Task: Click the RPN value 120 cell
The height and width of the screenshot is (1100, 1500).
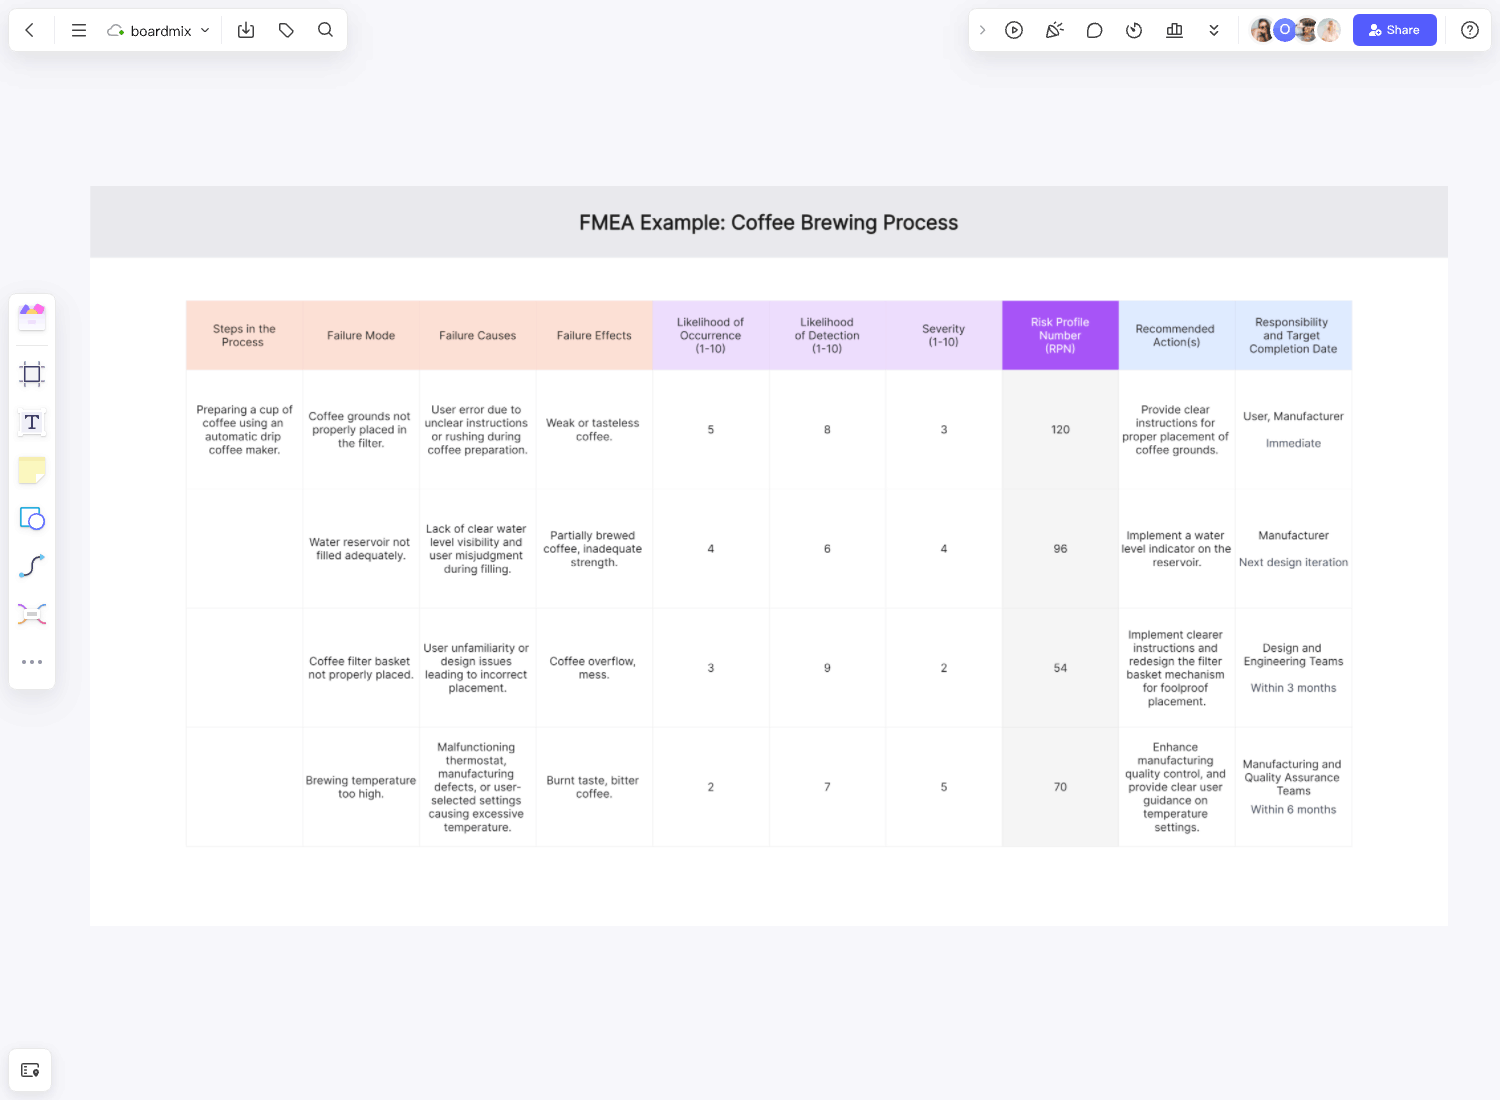Action: pos(1060,430)
